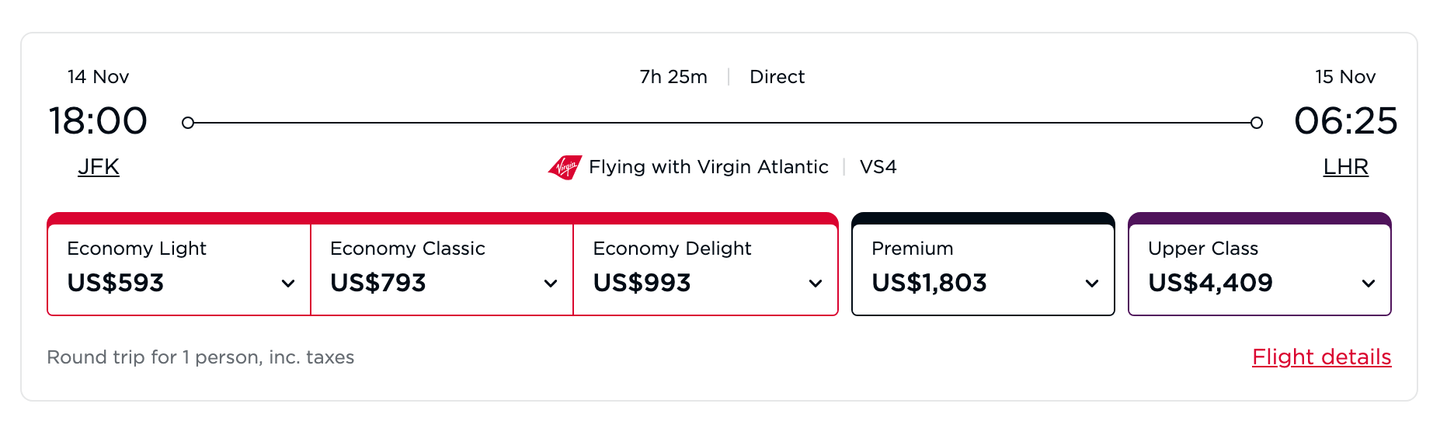This screenshot has width=1440, height=435.
Task: Click the 06:25 arrival time
Action: coord(1345,121)
